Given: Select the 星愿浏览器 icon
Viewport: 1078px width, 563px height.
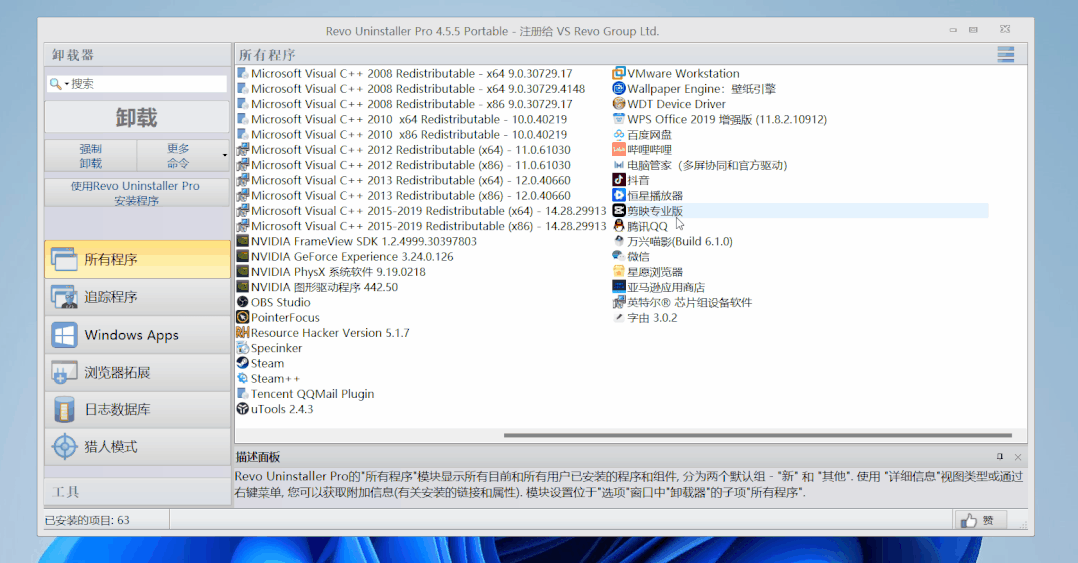Looking at the screenshot, I should point(619,272).
